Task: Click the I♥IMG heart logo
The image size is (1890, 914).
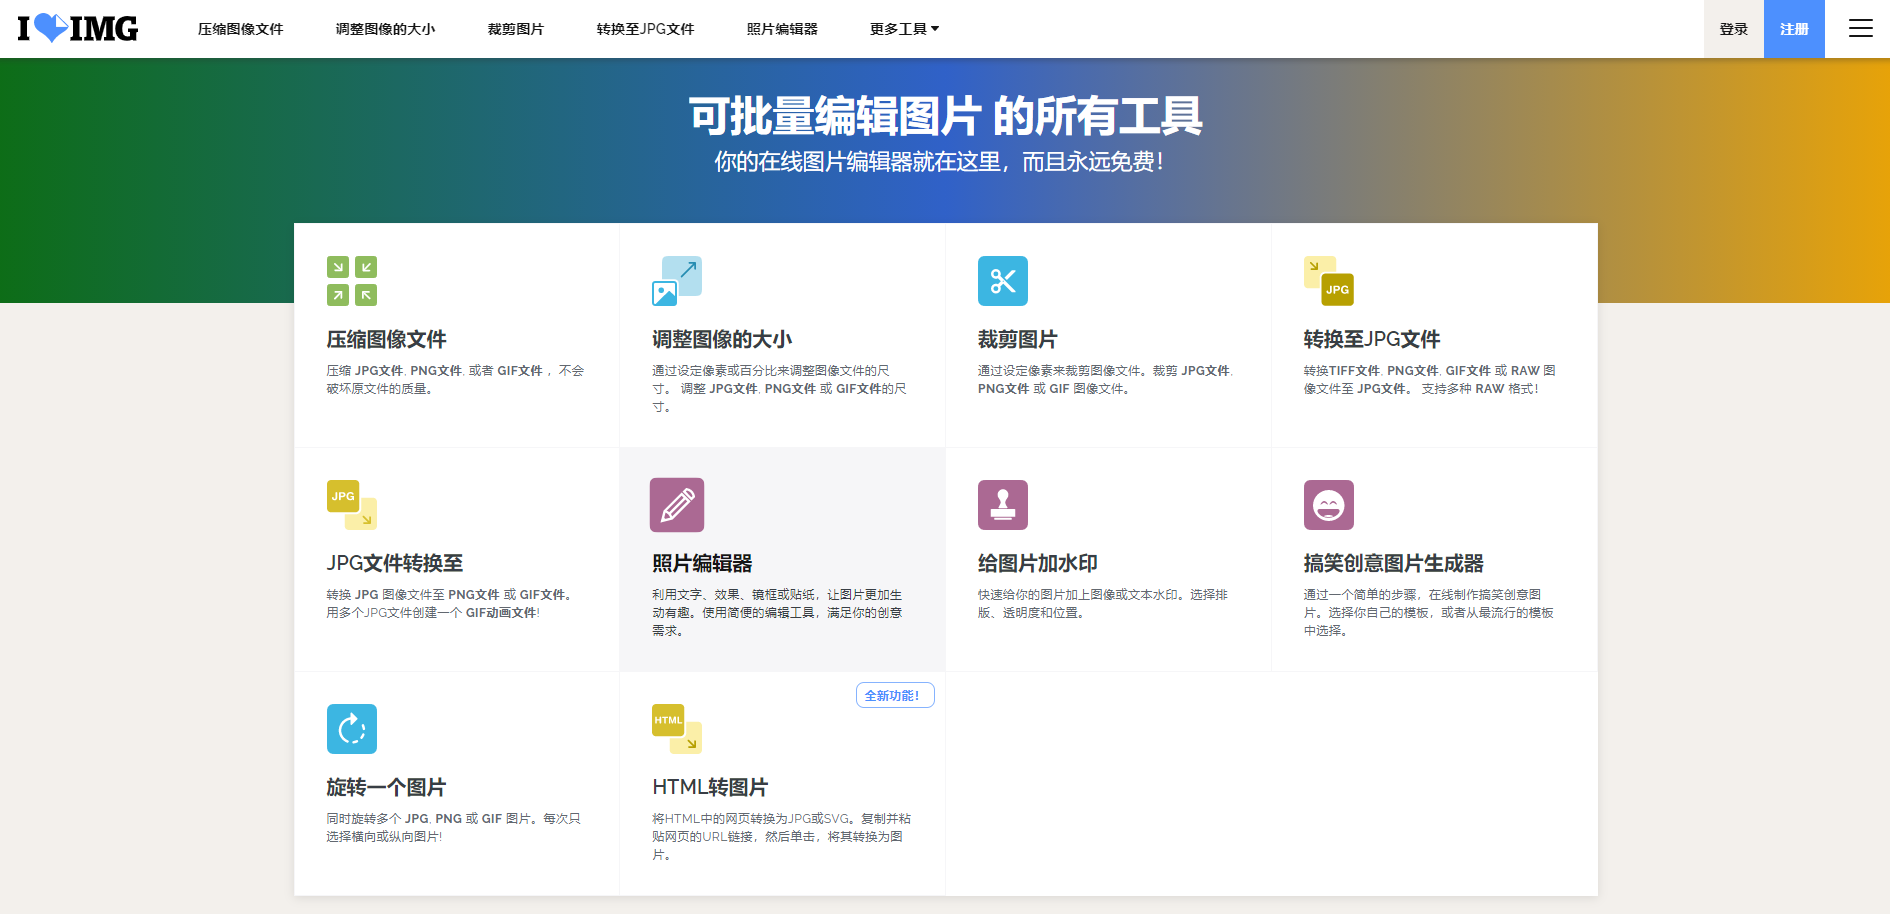Action: click(x=77, y=28)
